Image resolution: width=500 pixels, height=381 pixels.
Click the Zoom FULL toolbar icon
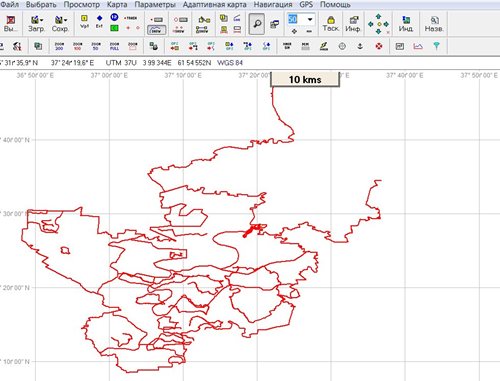tap(114, 46)
